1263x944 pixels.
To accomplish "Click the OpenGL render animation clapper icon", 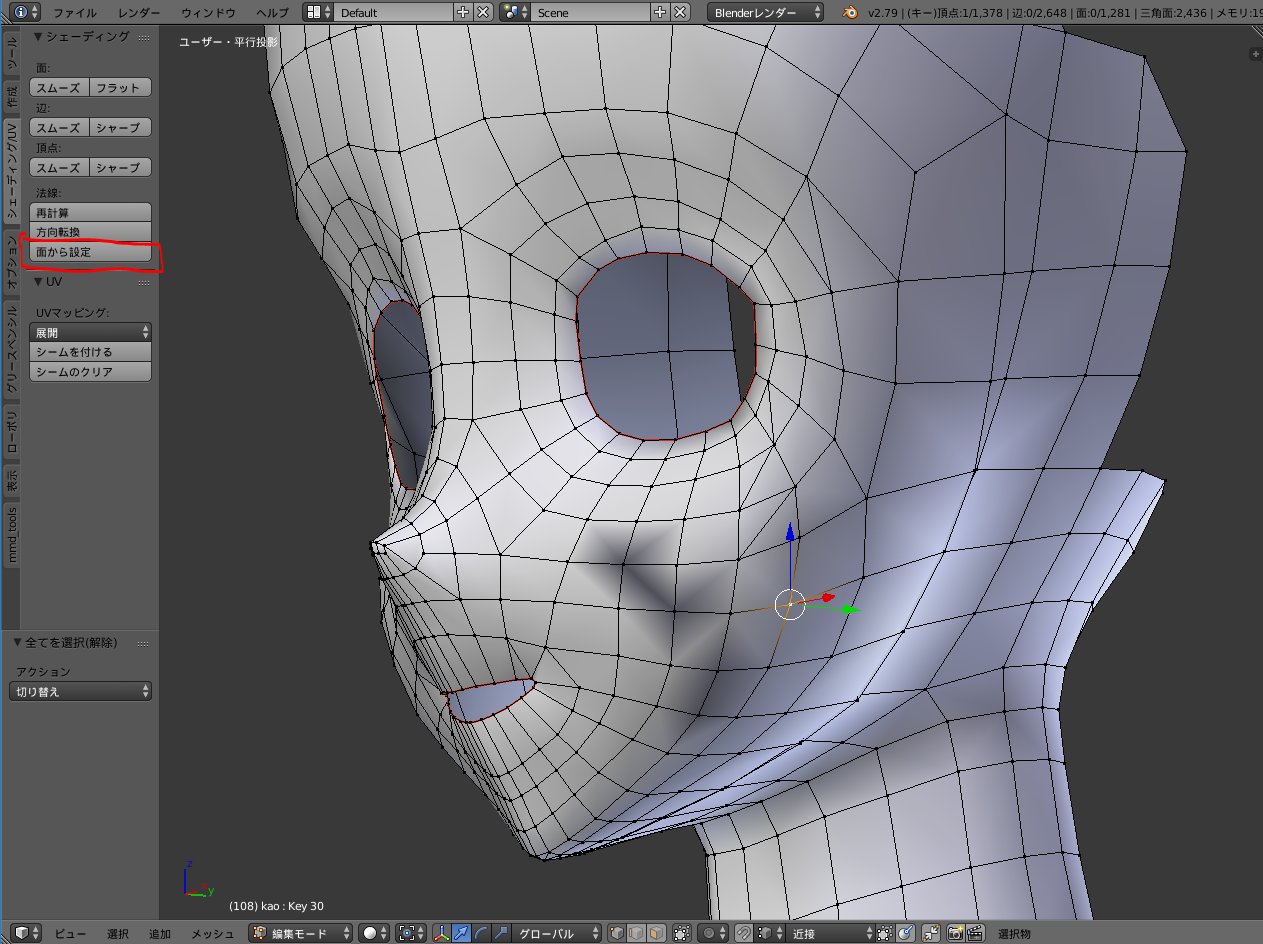I will [x=975, y=933].
